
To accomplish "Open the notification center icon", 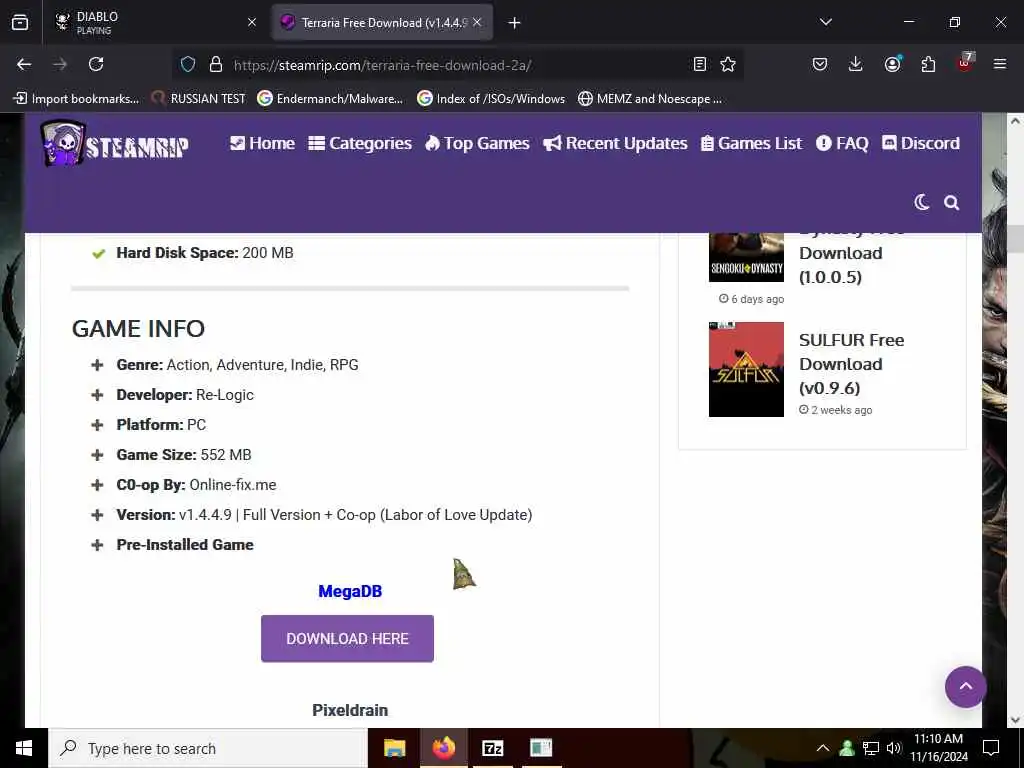I will click(991, 748).
